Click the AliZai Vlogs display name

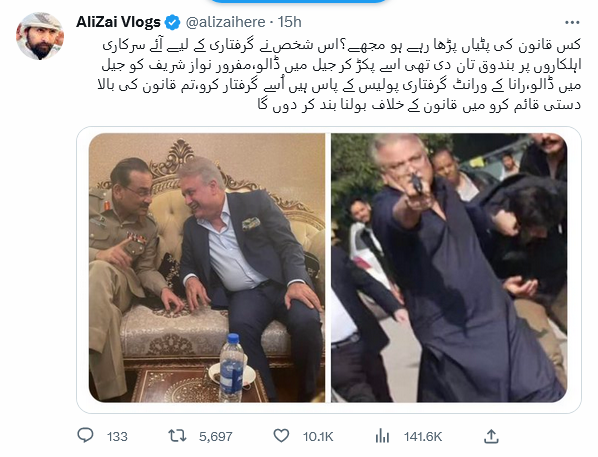pos(118,22)
